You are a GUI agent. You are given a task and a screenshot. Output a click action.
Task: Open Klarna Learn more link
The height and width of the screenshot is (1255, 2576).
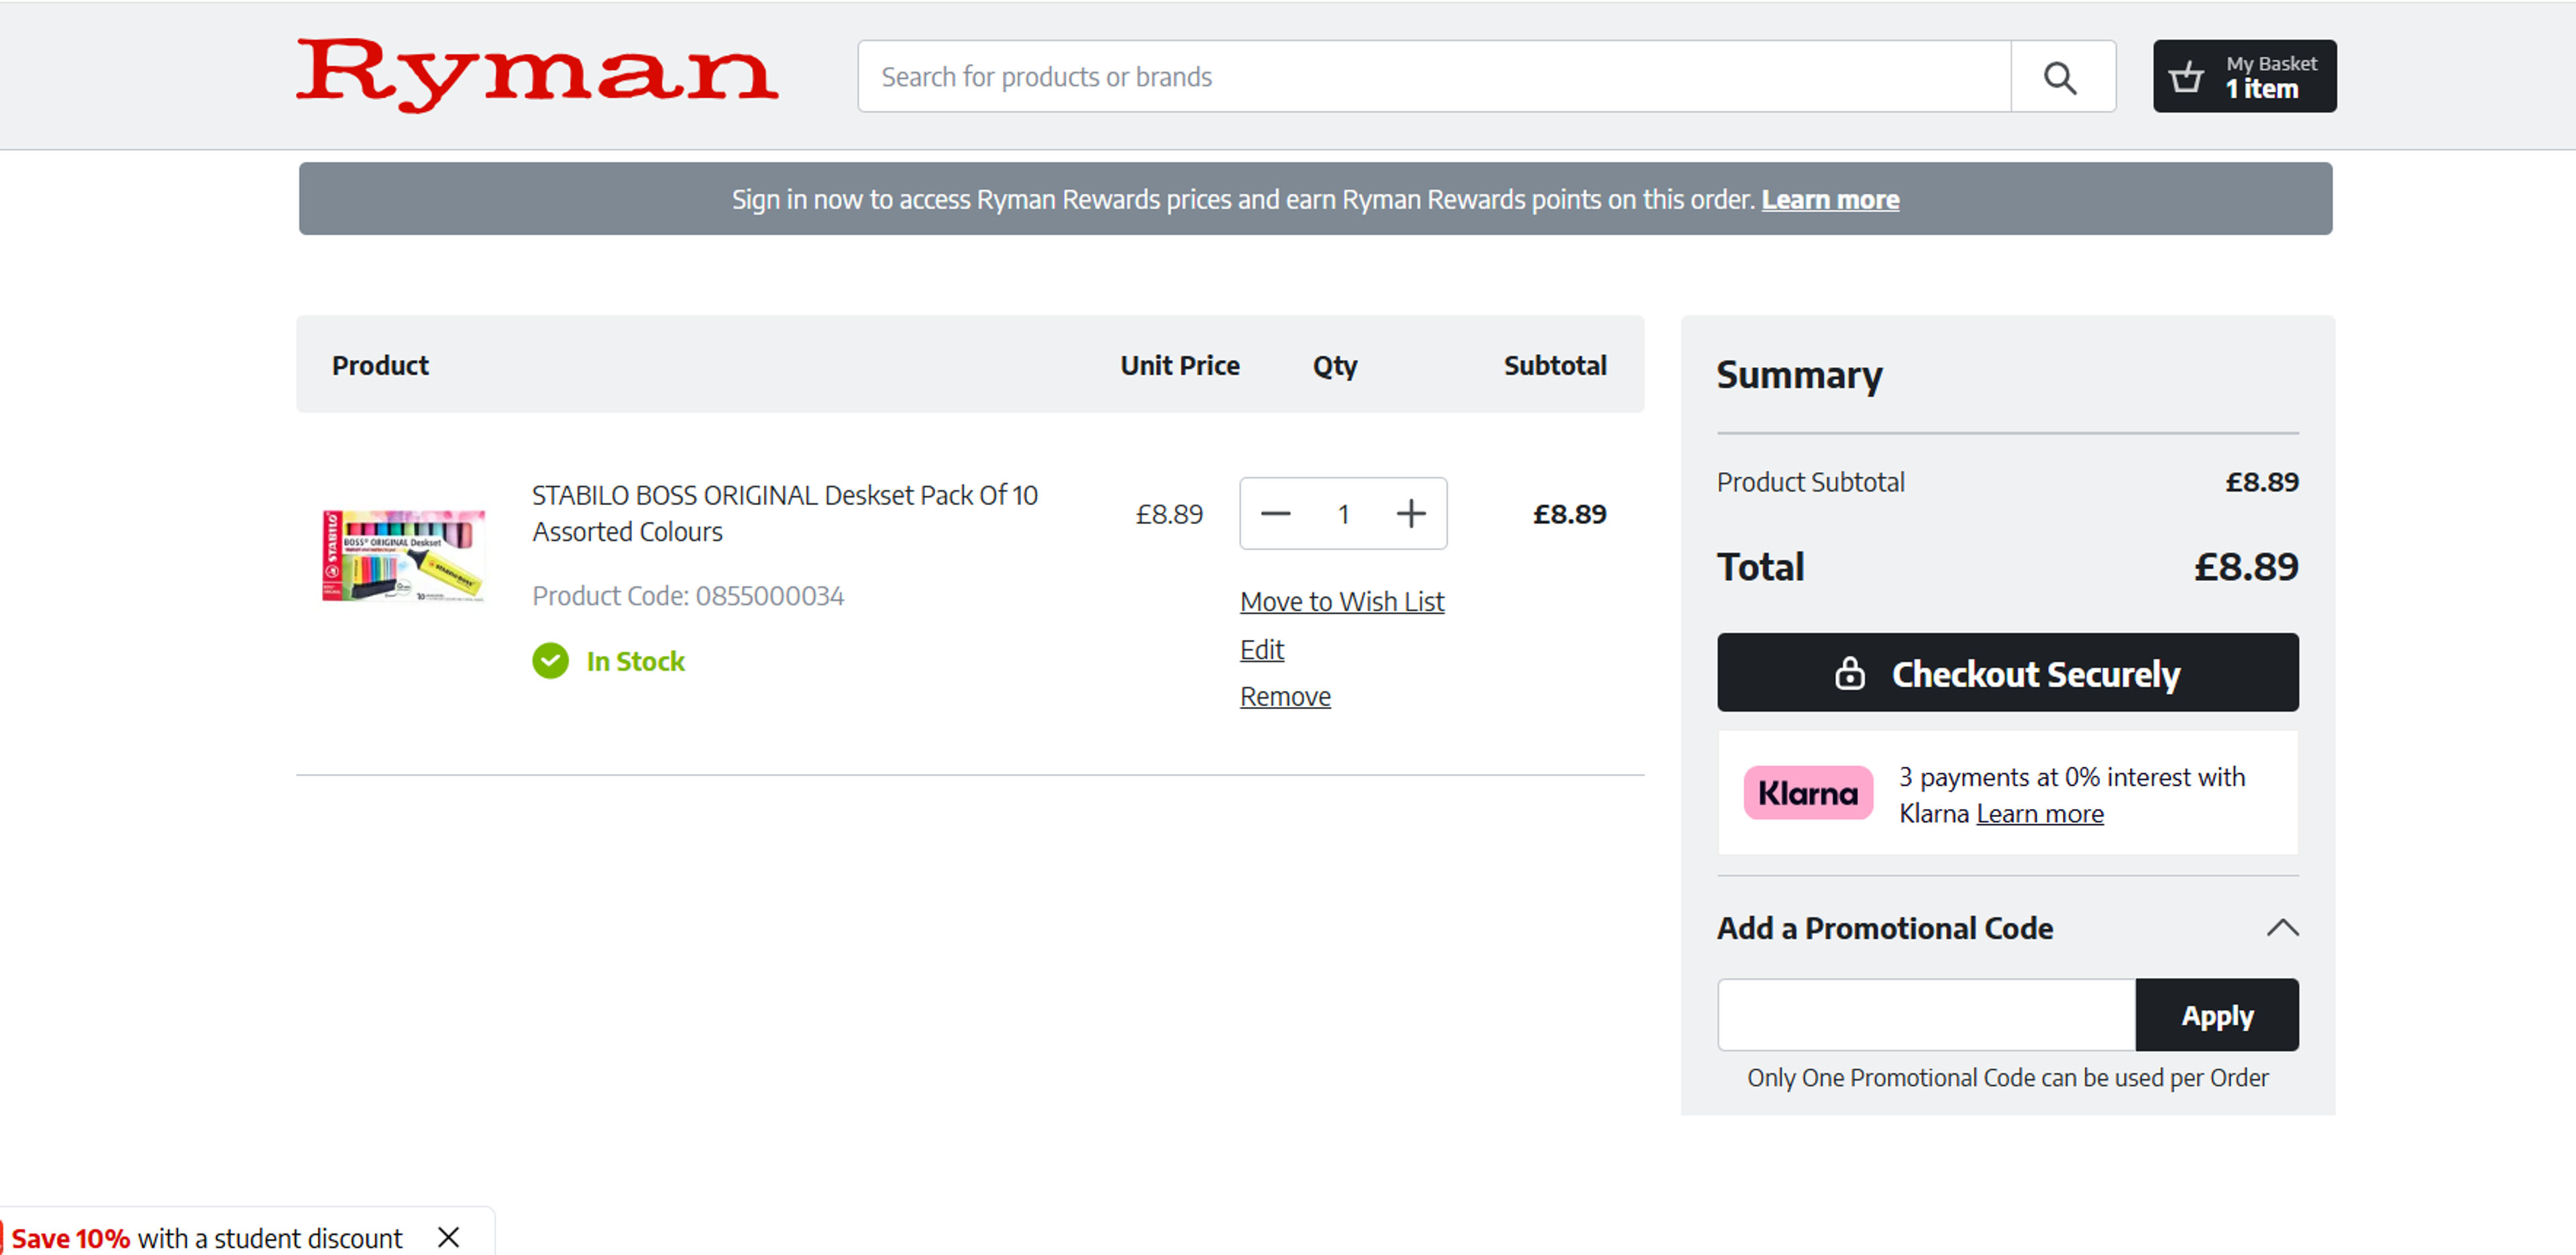tap(2039, 814)
